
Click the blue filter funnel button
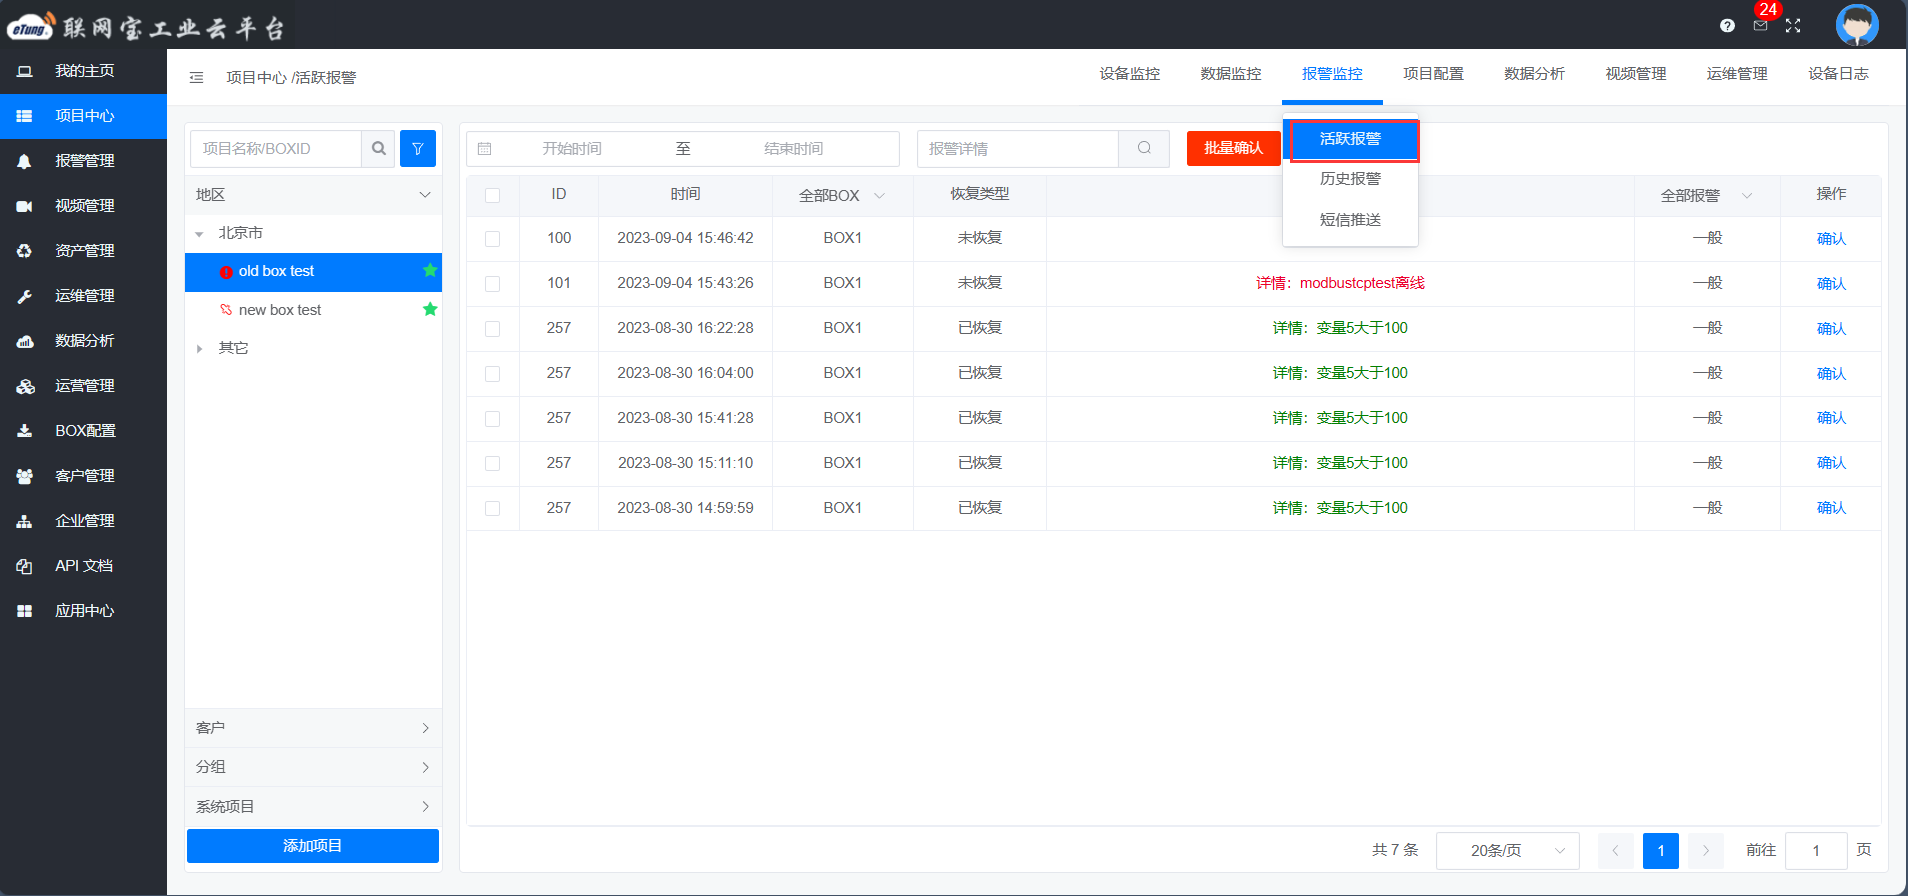tap(418, 149)
